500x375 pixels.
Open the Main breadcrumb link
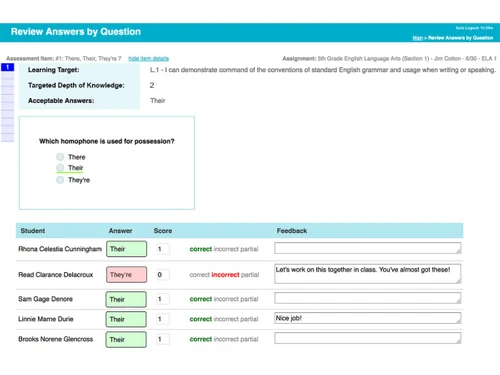pyautogui.click(x=417, y=38)
